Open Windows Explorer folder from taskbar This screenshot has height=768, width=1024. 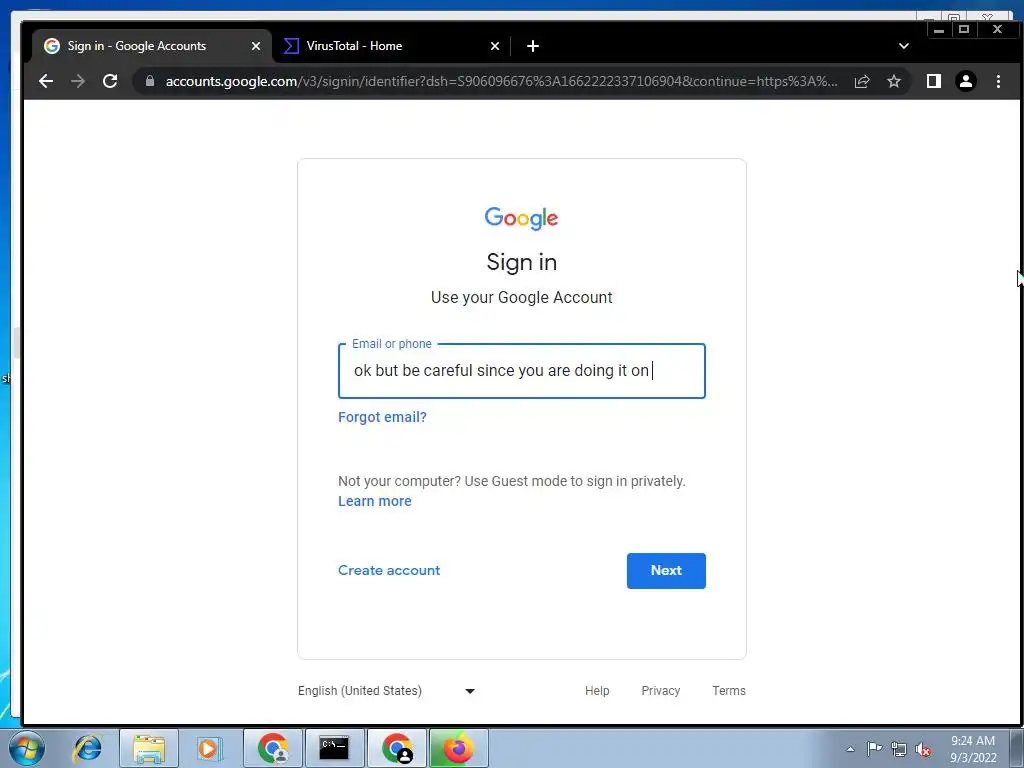pos(149,748)
